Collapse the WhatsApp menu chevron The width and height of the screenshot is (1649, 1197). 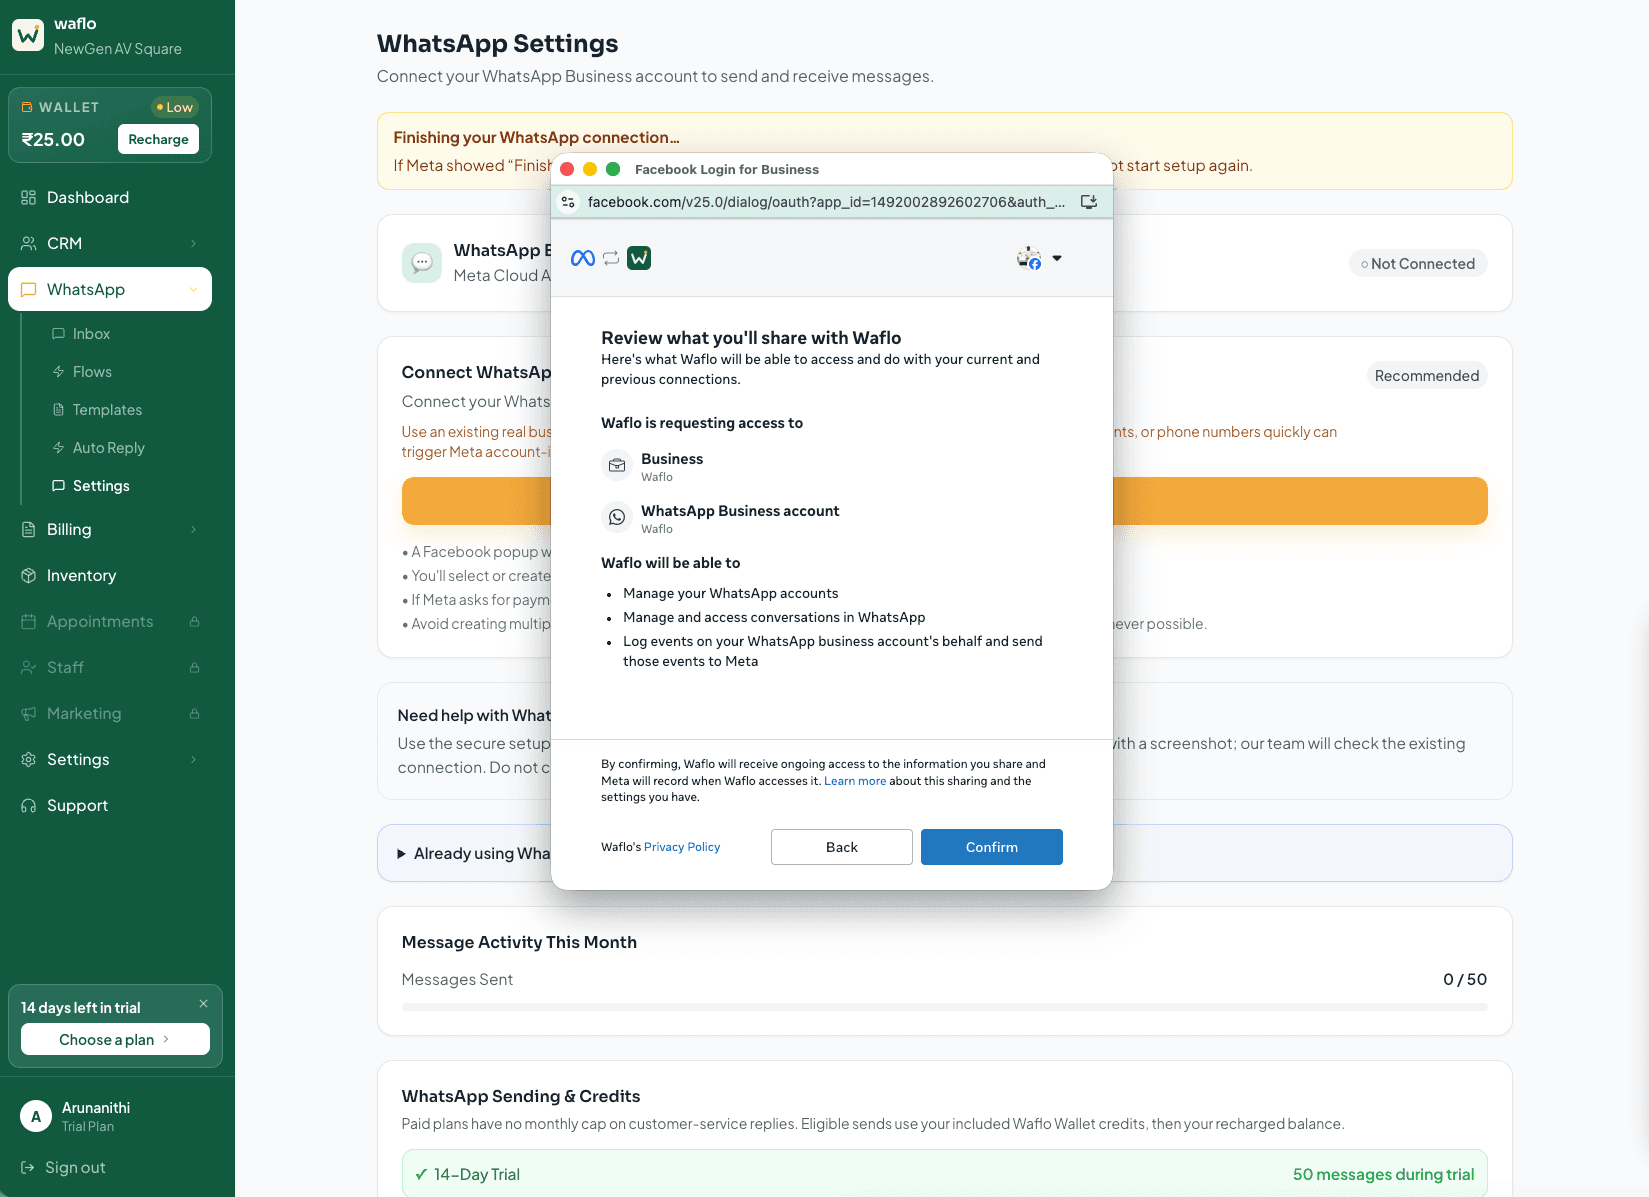pos(194,289)
